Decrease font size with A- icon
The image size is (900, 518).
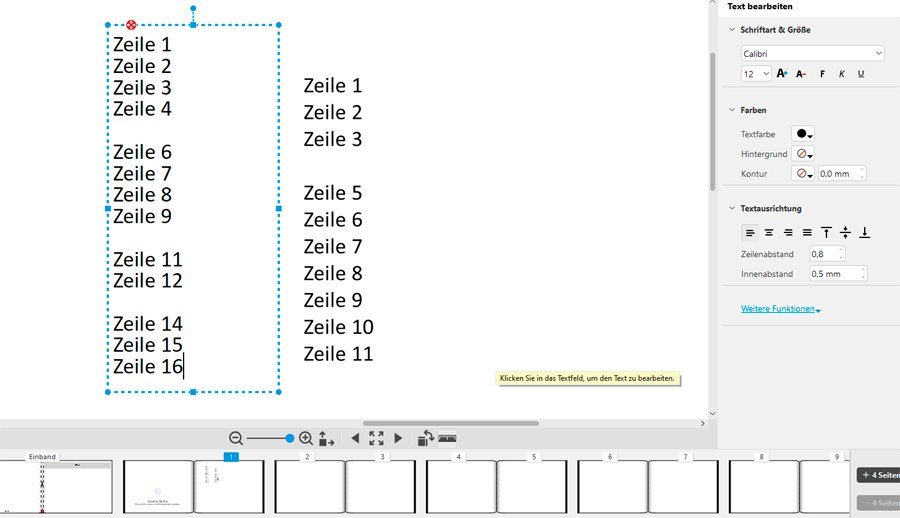[802, 74]
